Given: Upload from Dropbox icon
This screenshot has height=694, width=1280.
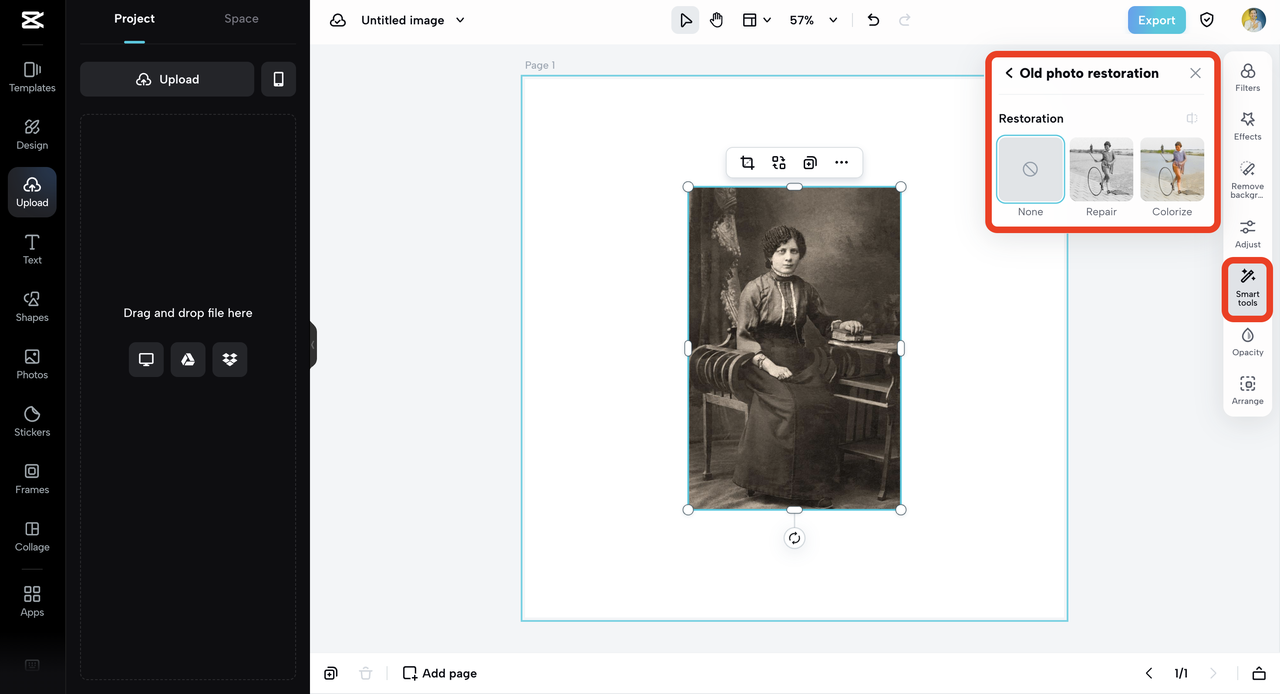Looking at the screenshot, I should pyautogui.click(x=230, y=359).
